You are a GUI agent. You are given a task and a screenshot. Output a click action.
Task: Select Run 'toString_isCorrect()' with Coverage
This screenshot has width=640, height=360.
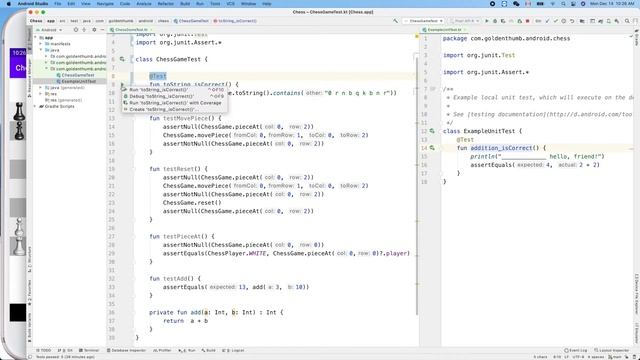tap(174, 103)
